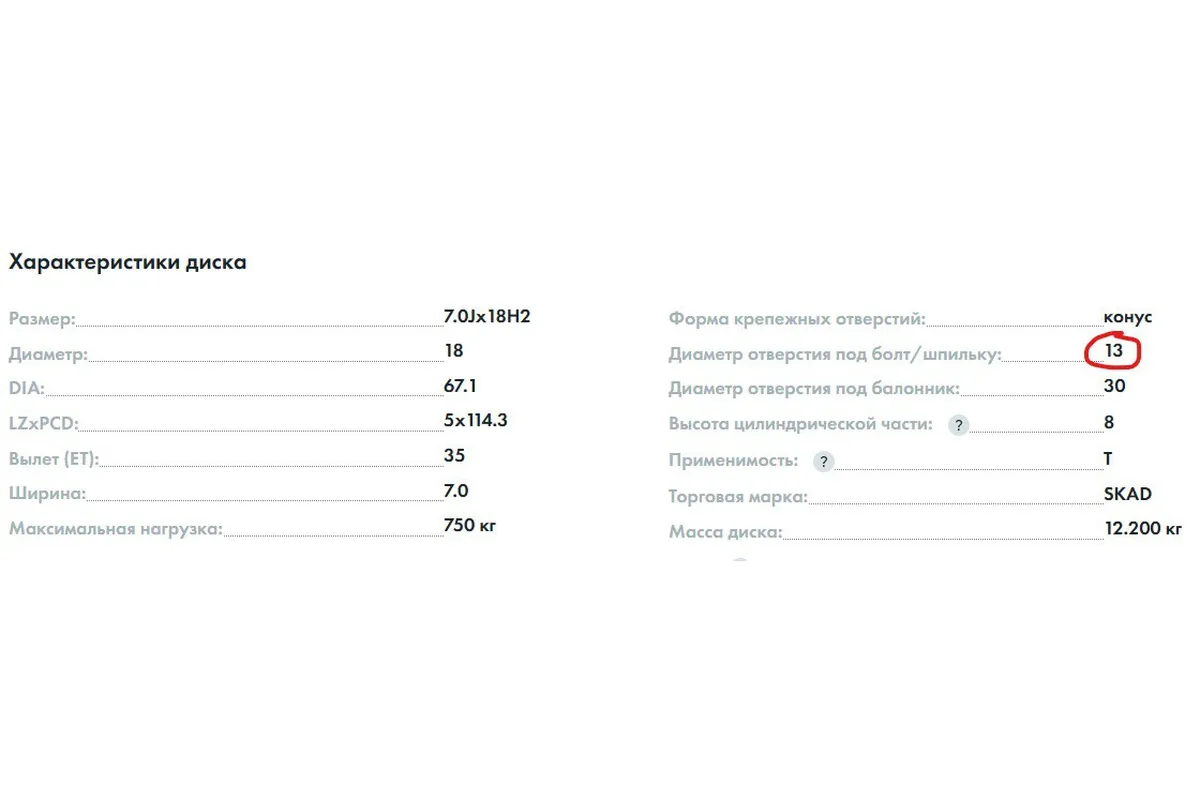Click the LZxPCD value 5x114.3
Viewport: 1200px width, 800px height.
[x=476, y=420]
